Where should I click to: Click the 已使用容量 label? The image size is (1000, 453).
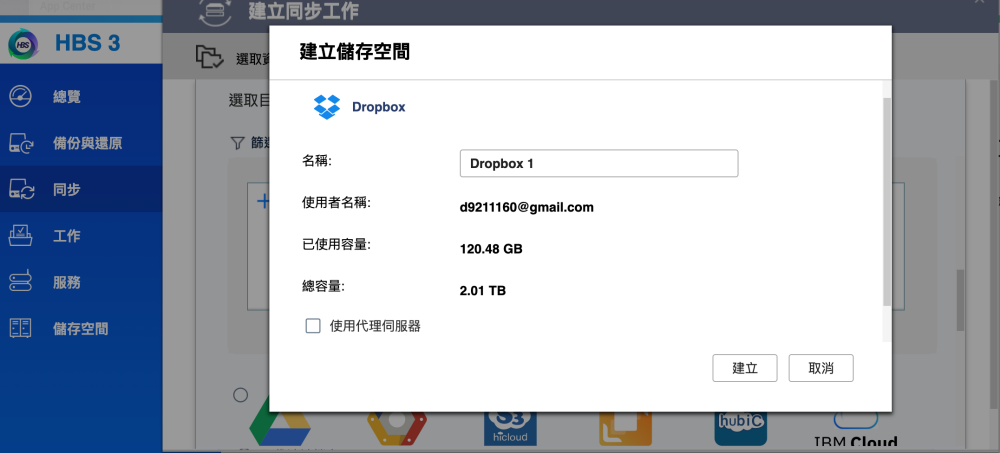336,245
